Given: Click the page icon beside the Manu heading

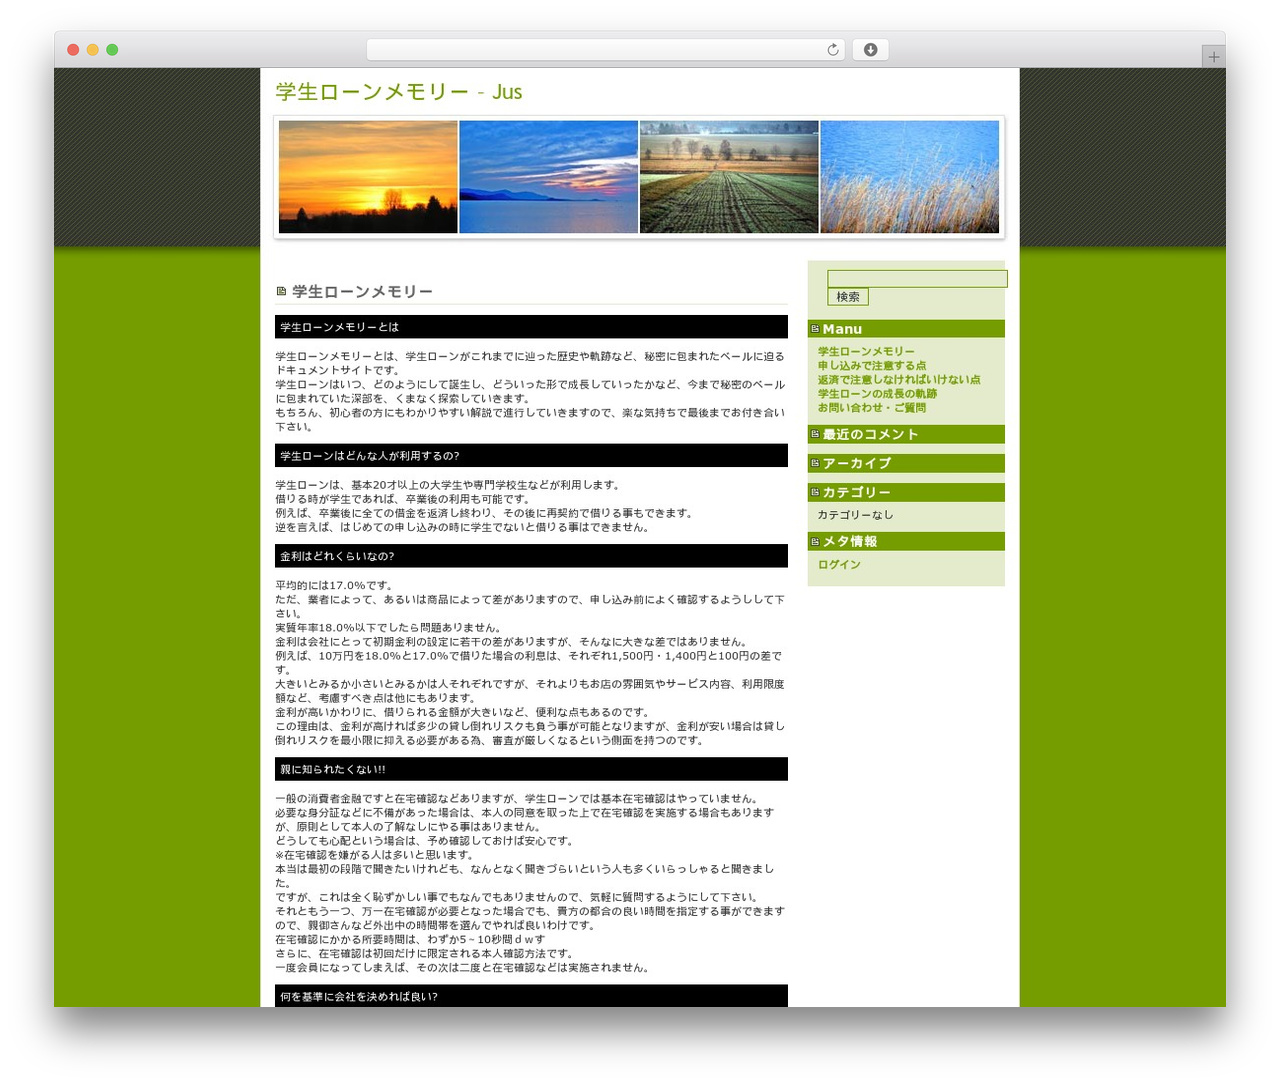Looking at the screenshot, I should tap(815, 329).
